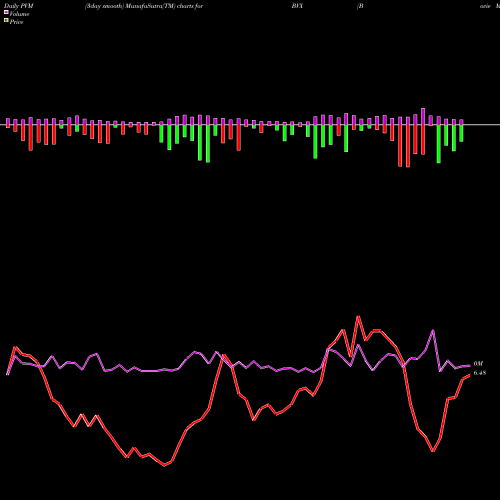Click the Volume legend color swatch
500x500 pixels.
[6, 12]
